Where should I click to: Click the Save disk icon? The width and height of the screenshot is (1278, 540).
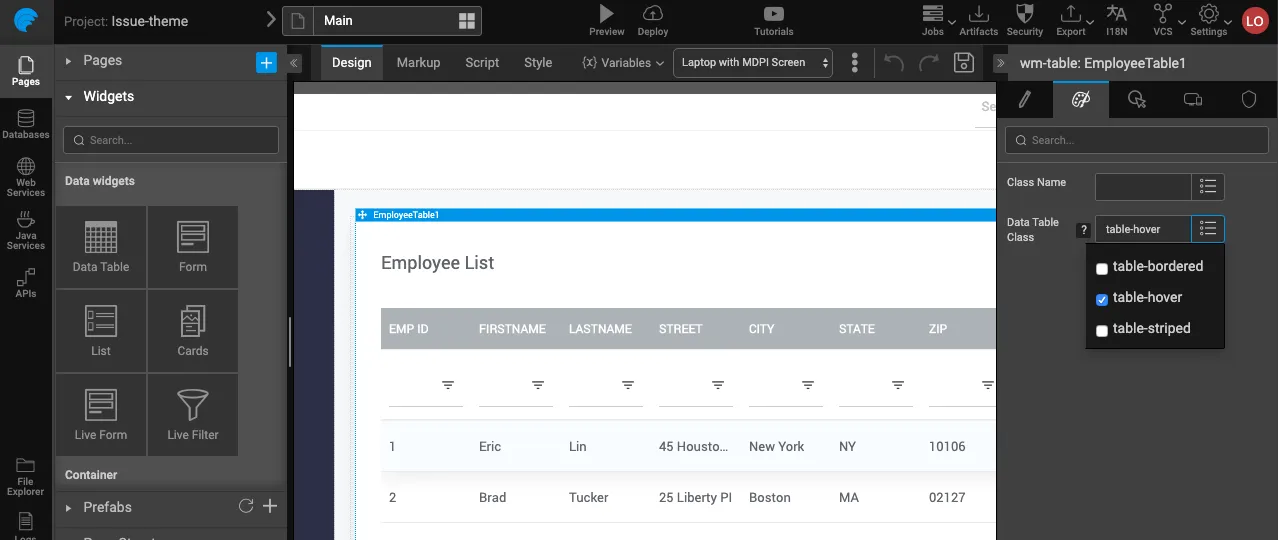963,63
